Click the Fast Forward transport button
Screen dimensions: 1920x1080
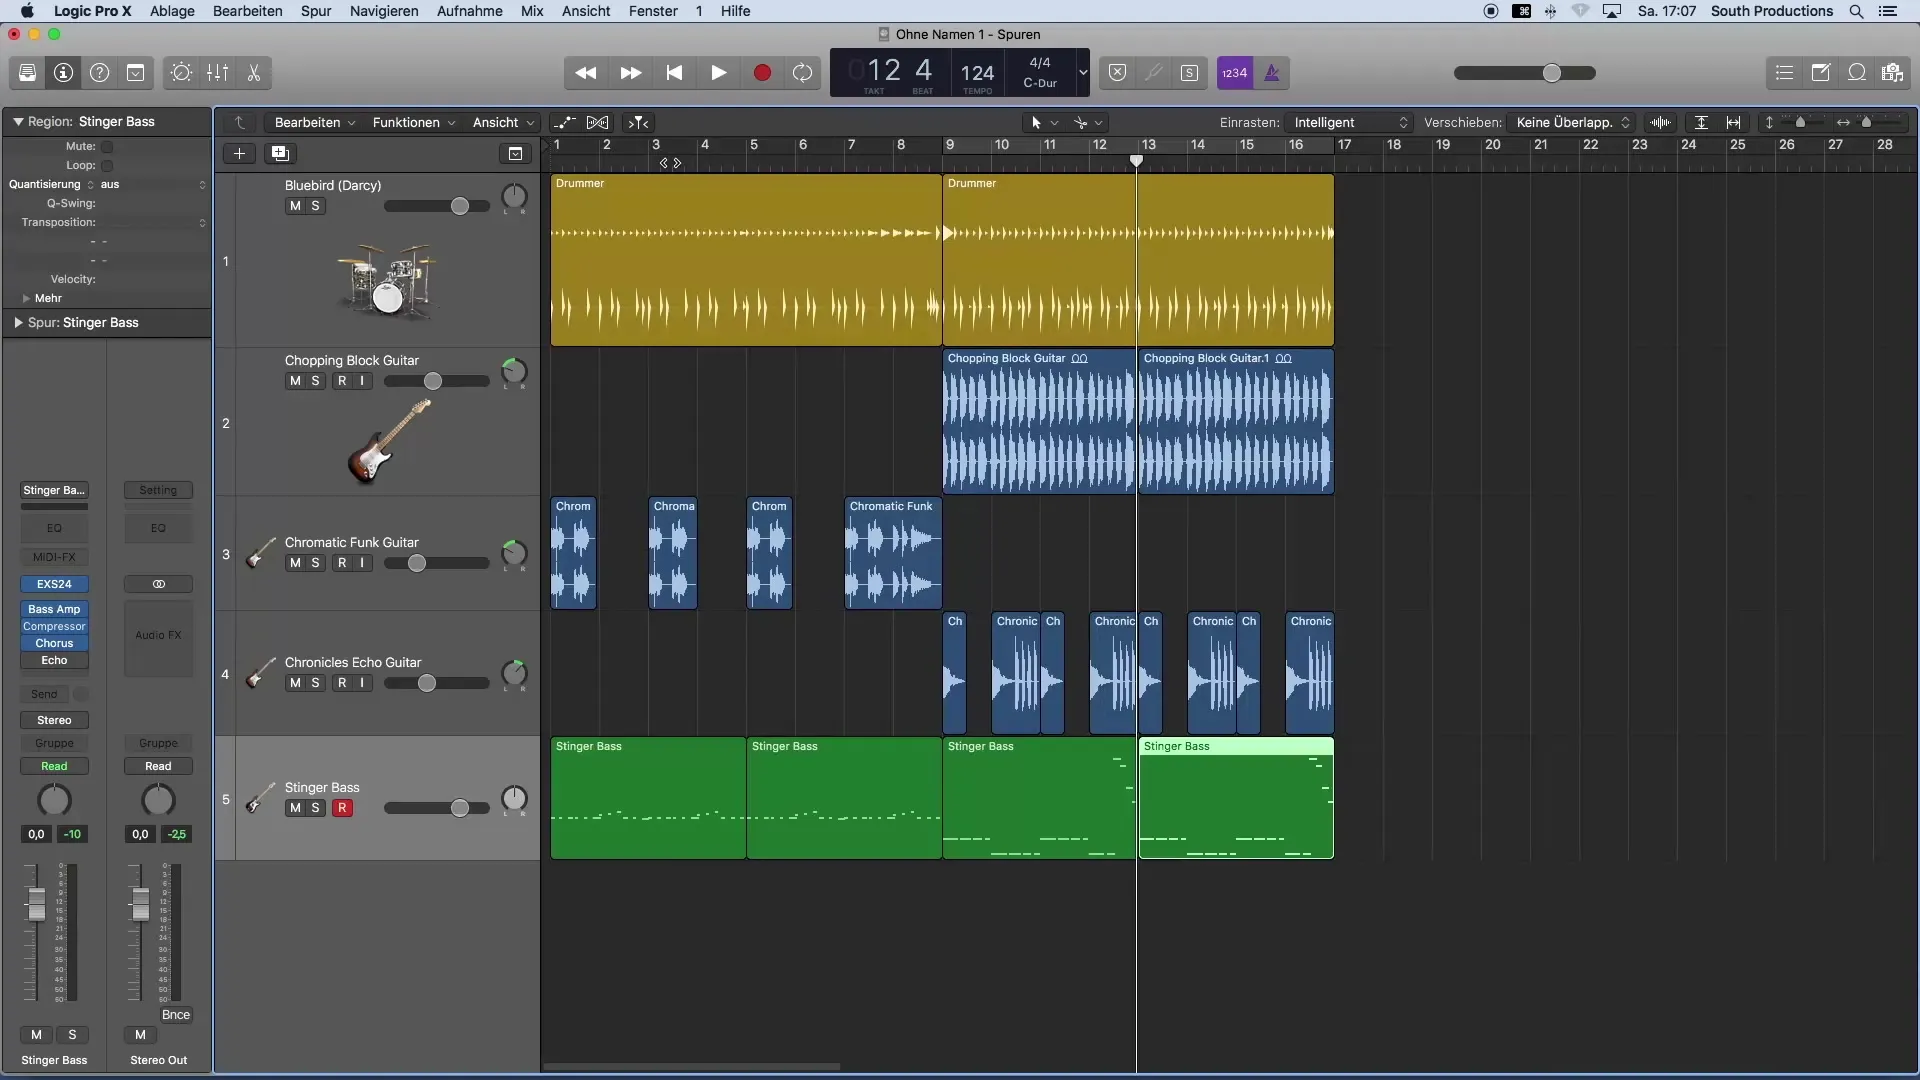630,73
